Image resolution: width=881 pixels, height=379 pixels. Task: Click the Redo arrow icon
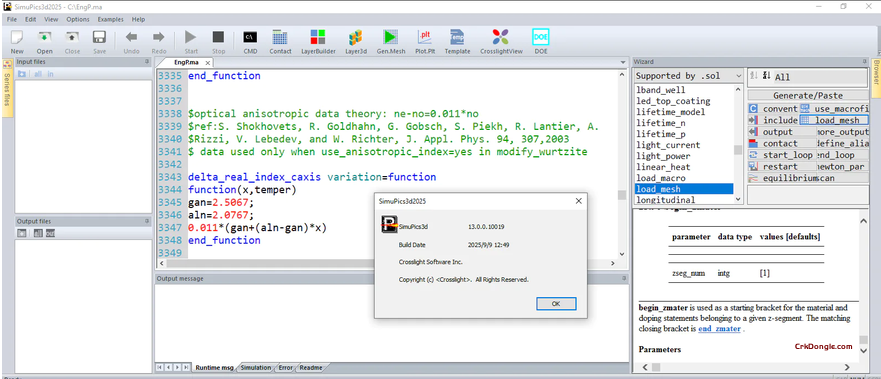pos(158,38)
